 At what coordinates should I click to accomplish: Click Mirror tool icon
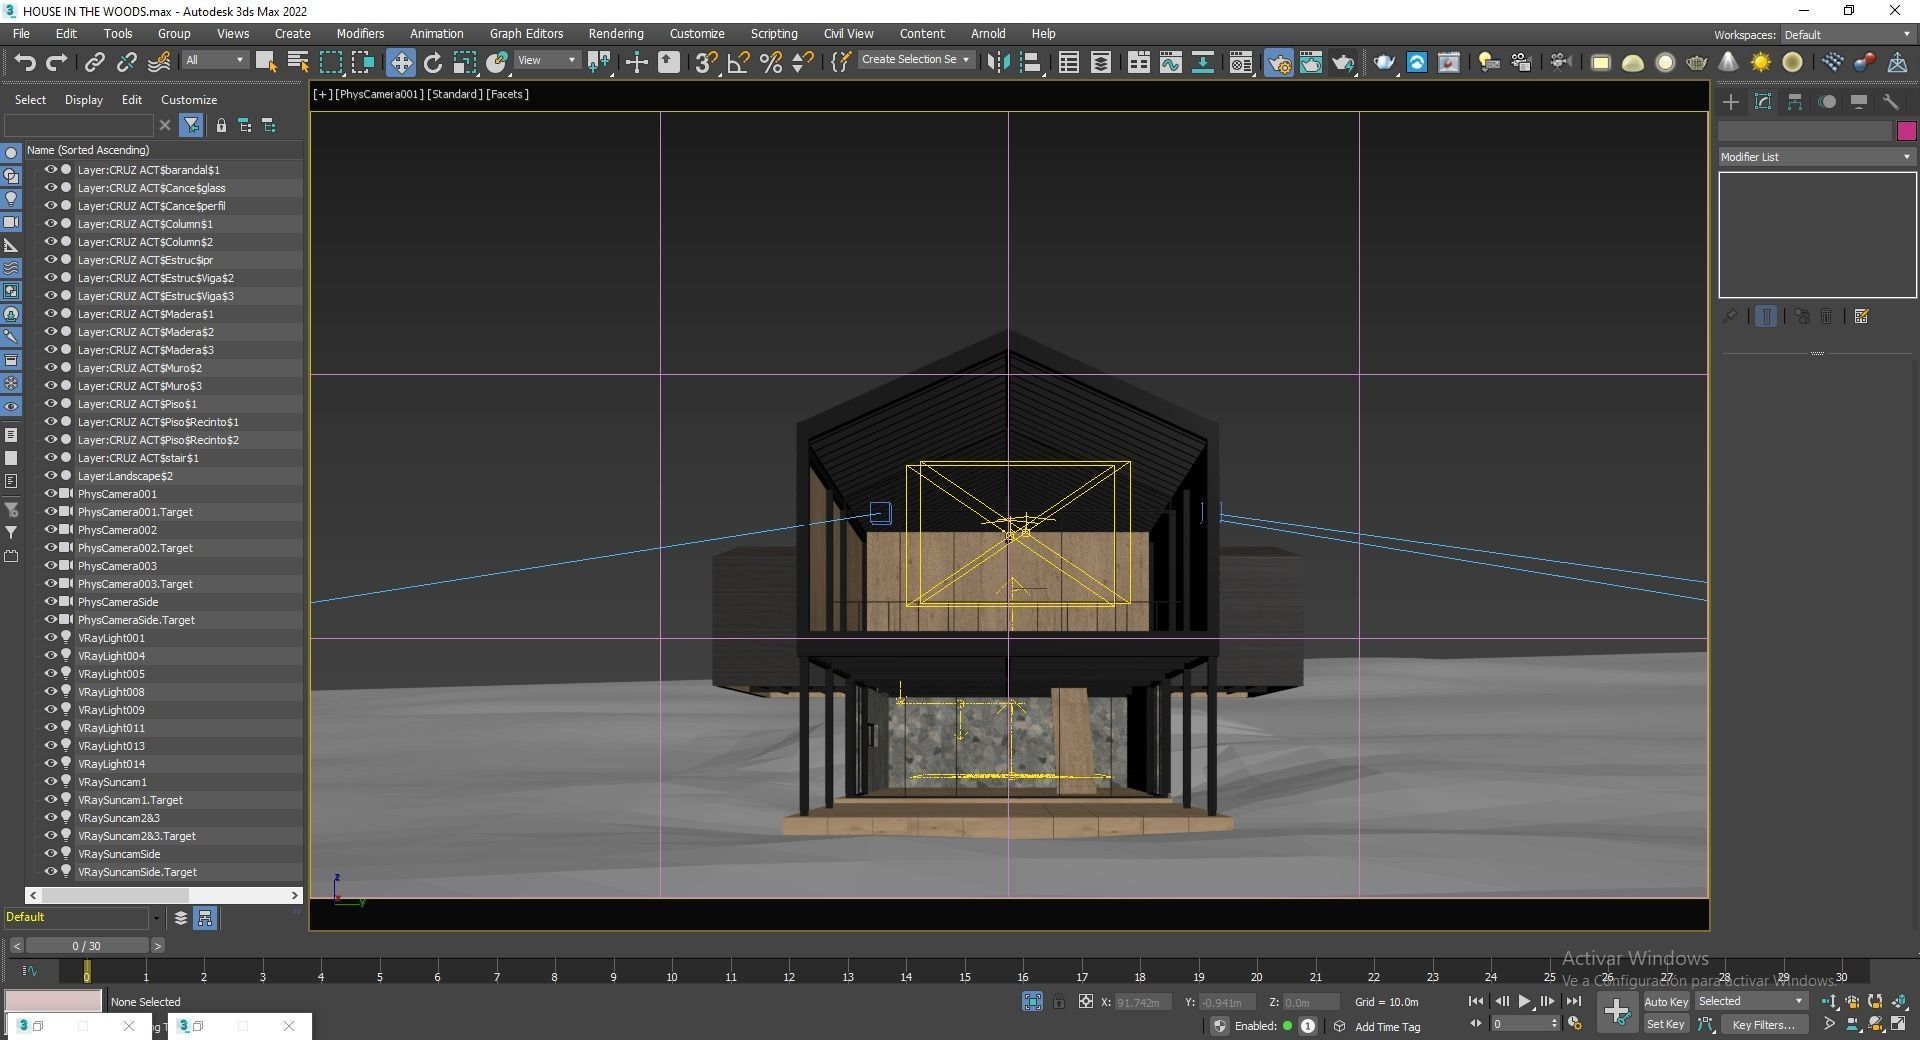point(998,62)
